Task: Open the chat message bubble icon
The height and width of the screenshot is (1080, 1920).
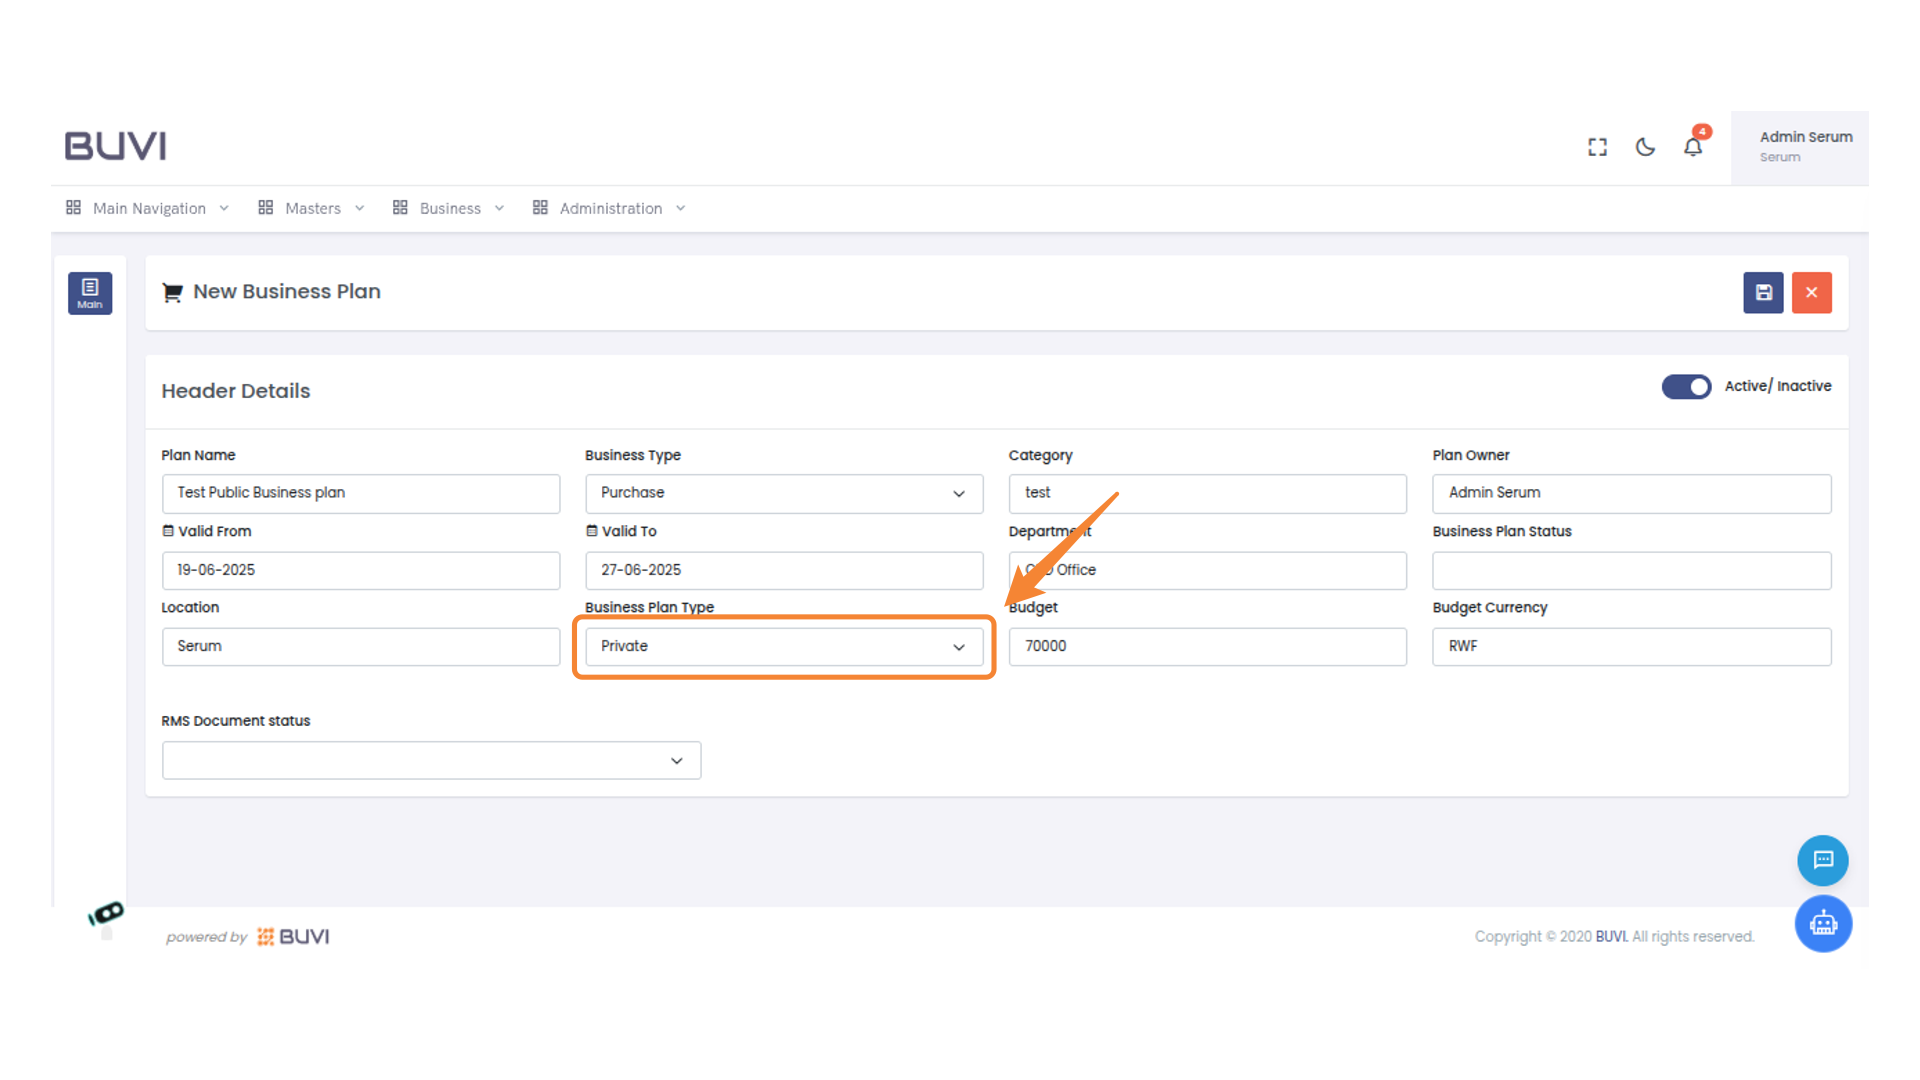Action: pos(1822,860)
